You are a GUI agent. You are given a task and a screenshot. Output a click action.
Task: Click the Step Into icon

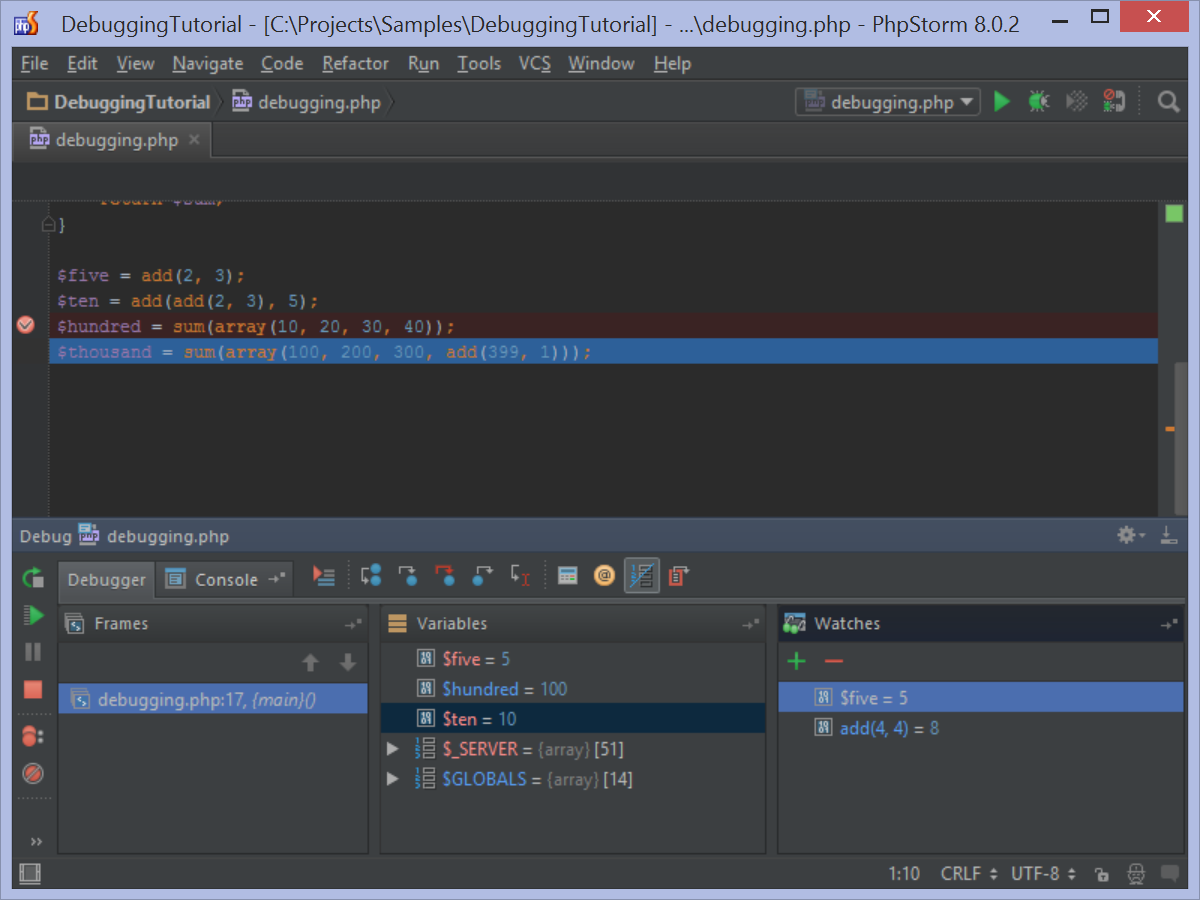click(x=407, y=575)
